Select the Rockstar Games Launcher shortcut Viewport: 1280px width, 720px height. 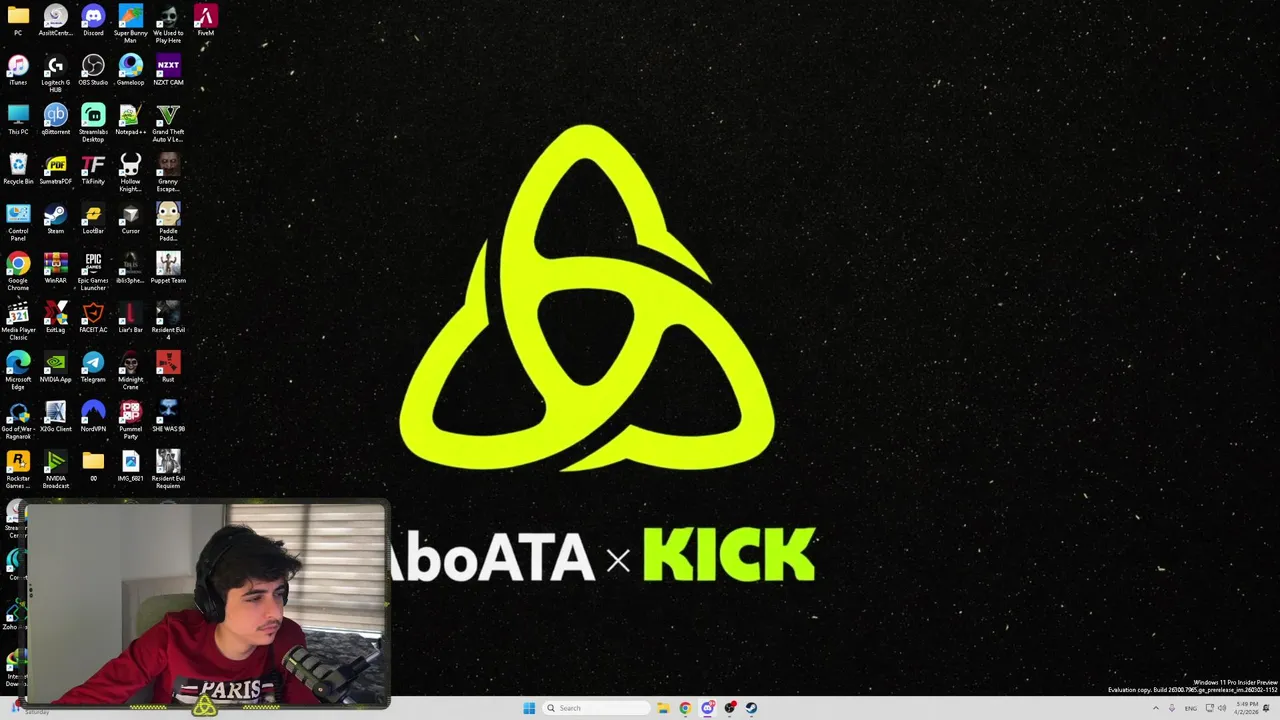pos(18,469)
